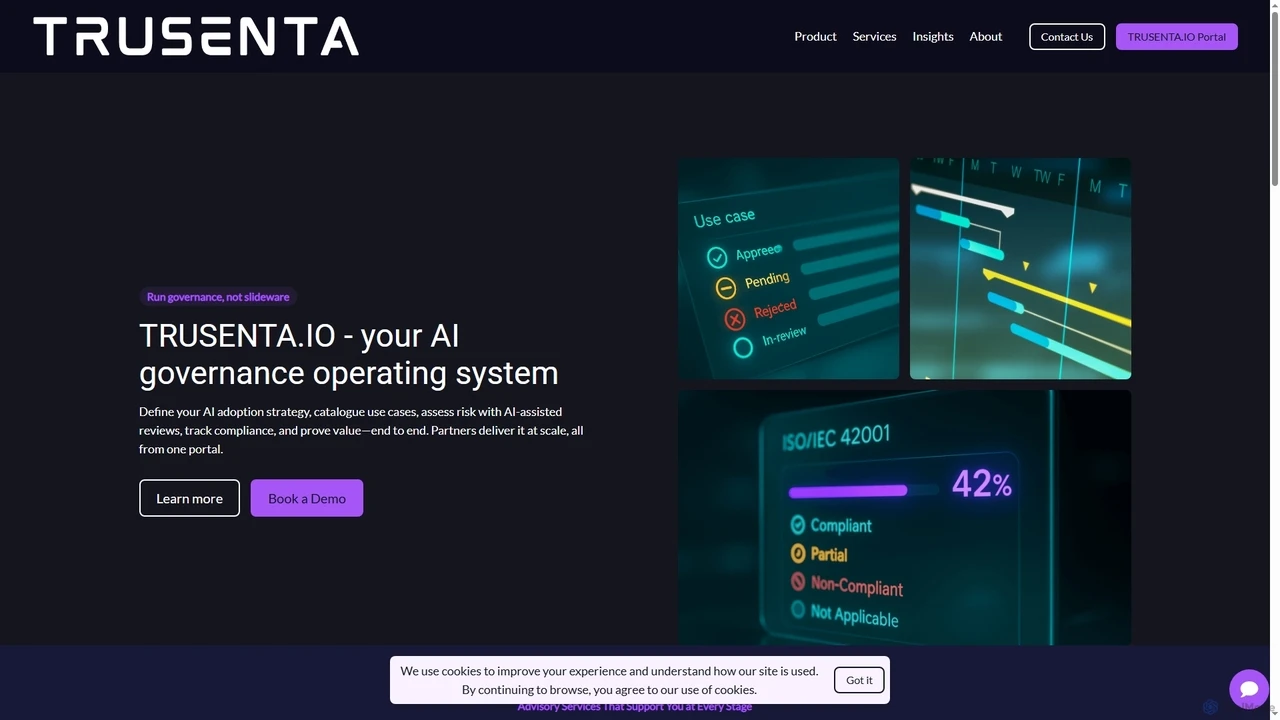The height and width of the screenshot is (720, 1280).
Task: Click the 'We use cookies' notice text
Action: click(x=609, y=680)
